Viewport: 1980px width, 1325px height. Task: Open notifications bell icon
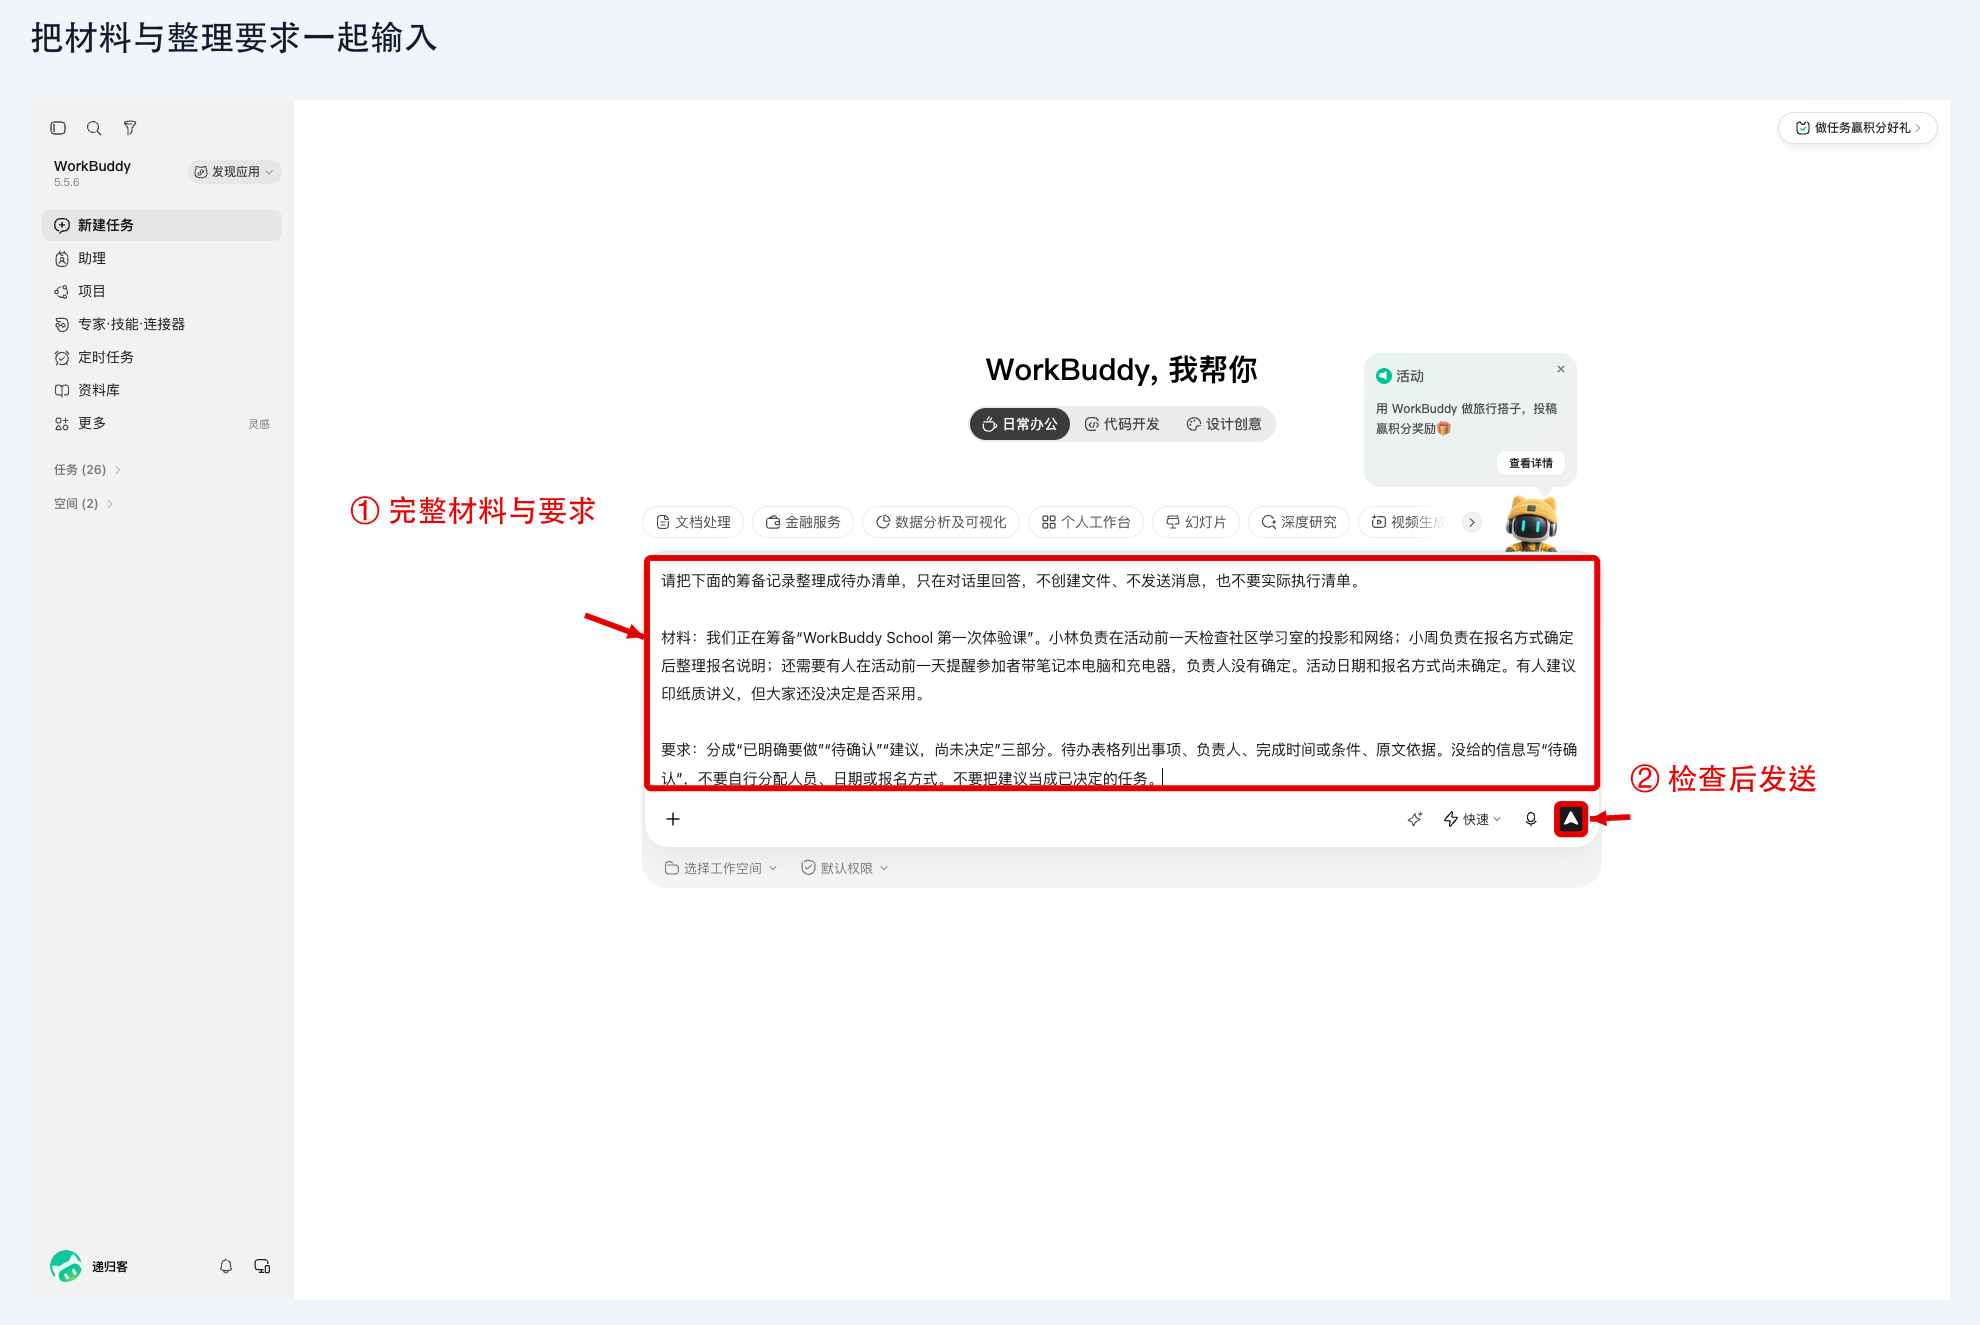(x=226, y=1266)
